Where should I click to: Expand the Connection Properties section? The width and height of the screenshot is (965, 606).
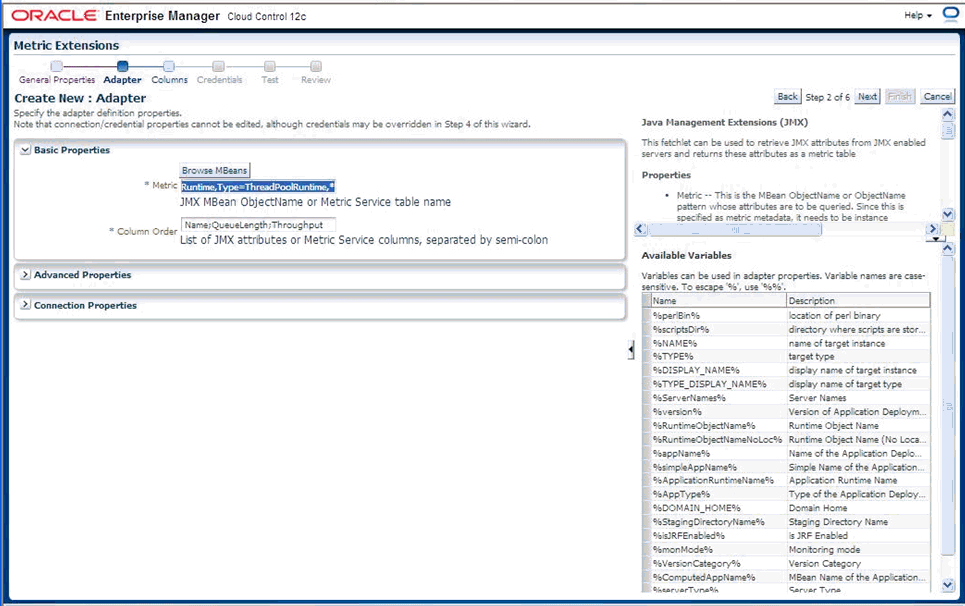click(25, 305)
